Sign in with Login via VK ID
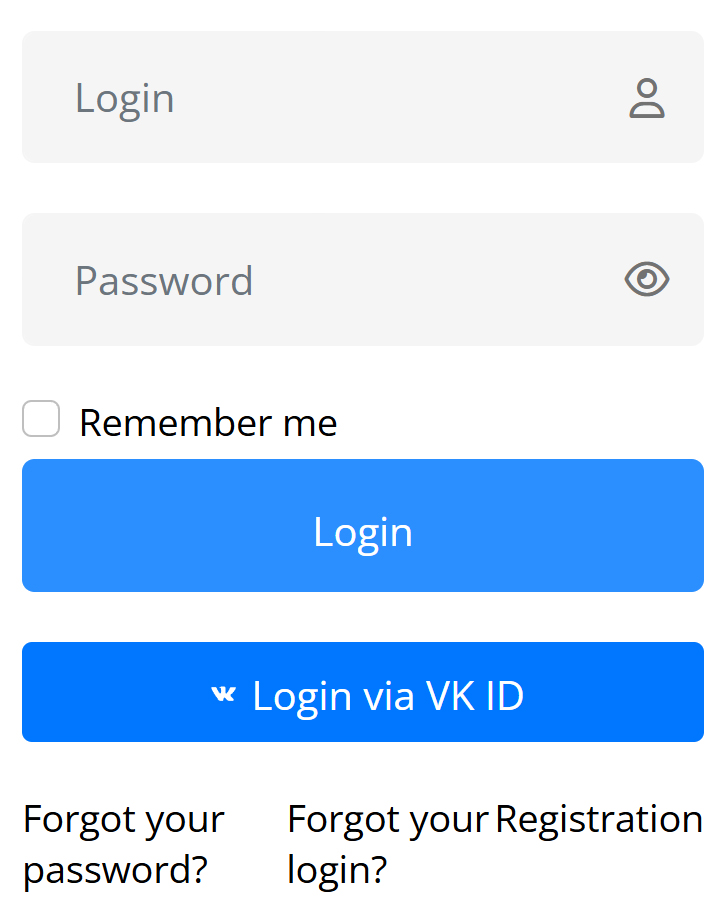 363,692
